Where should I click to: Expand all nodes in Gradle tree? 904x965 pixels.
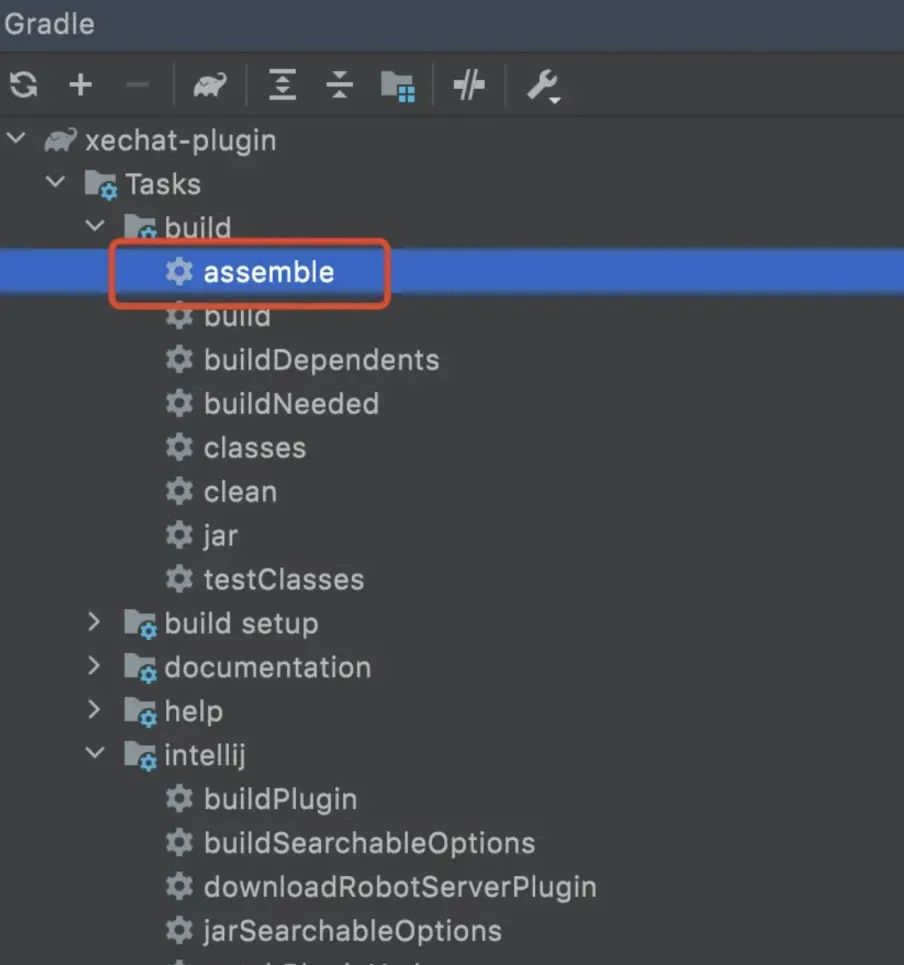pos(282,85)
